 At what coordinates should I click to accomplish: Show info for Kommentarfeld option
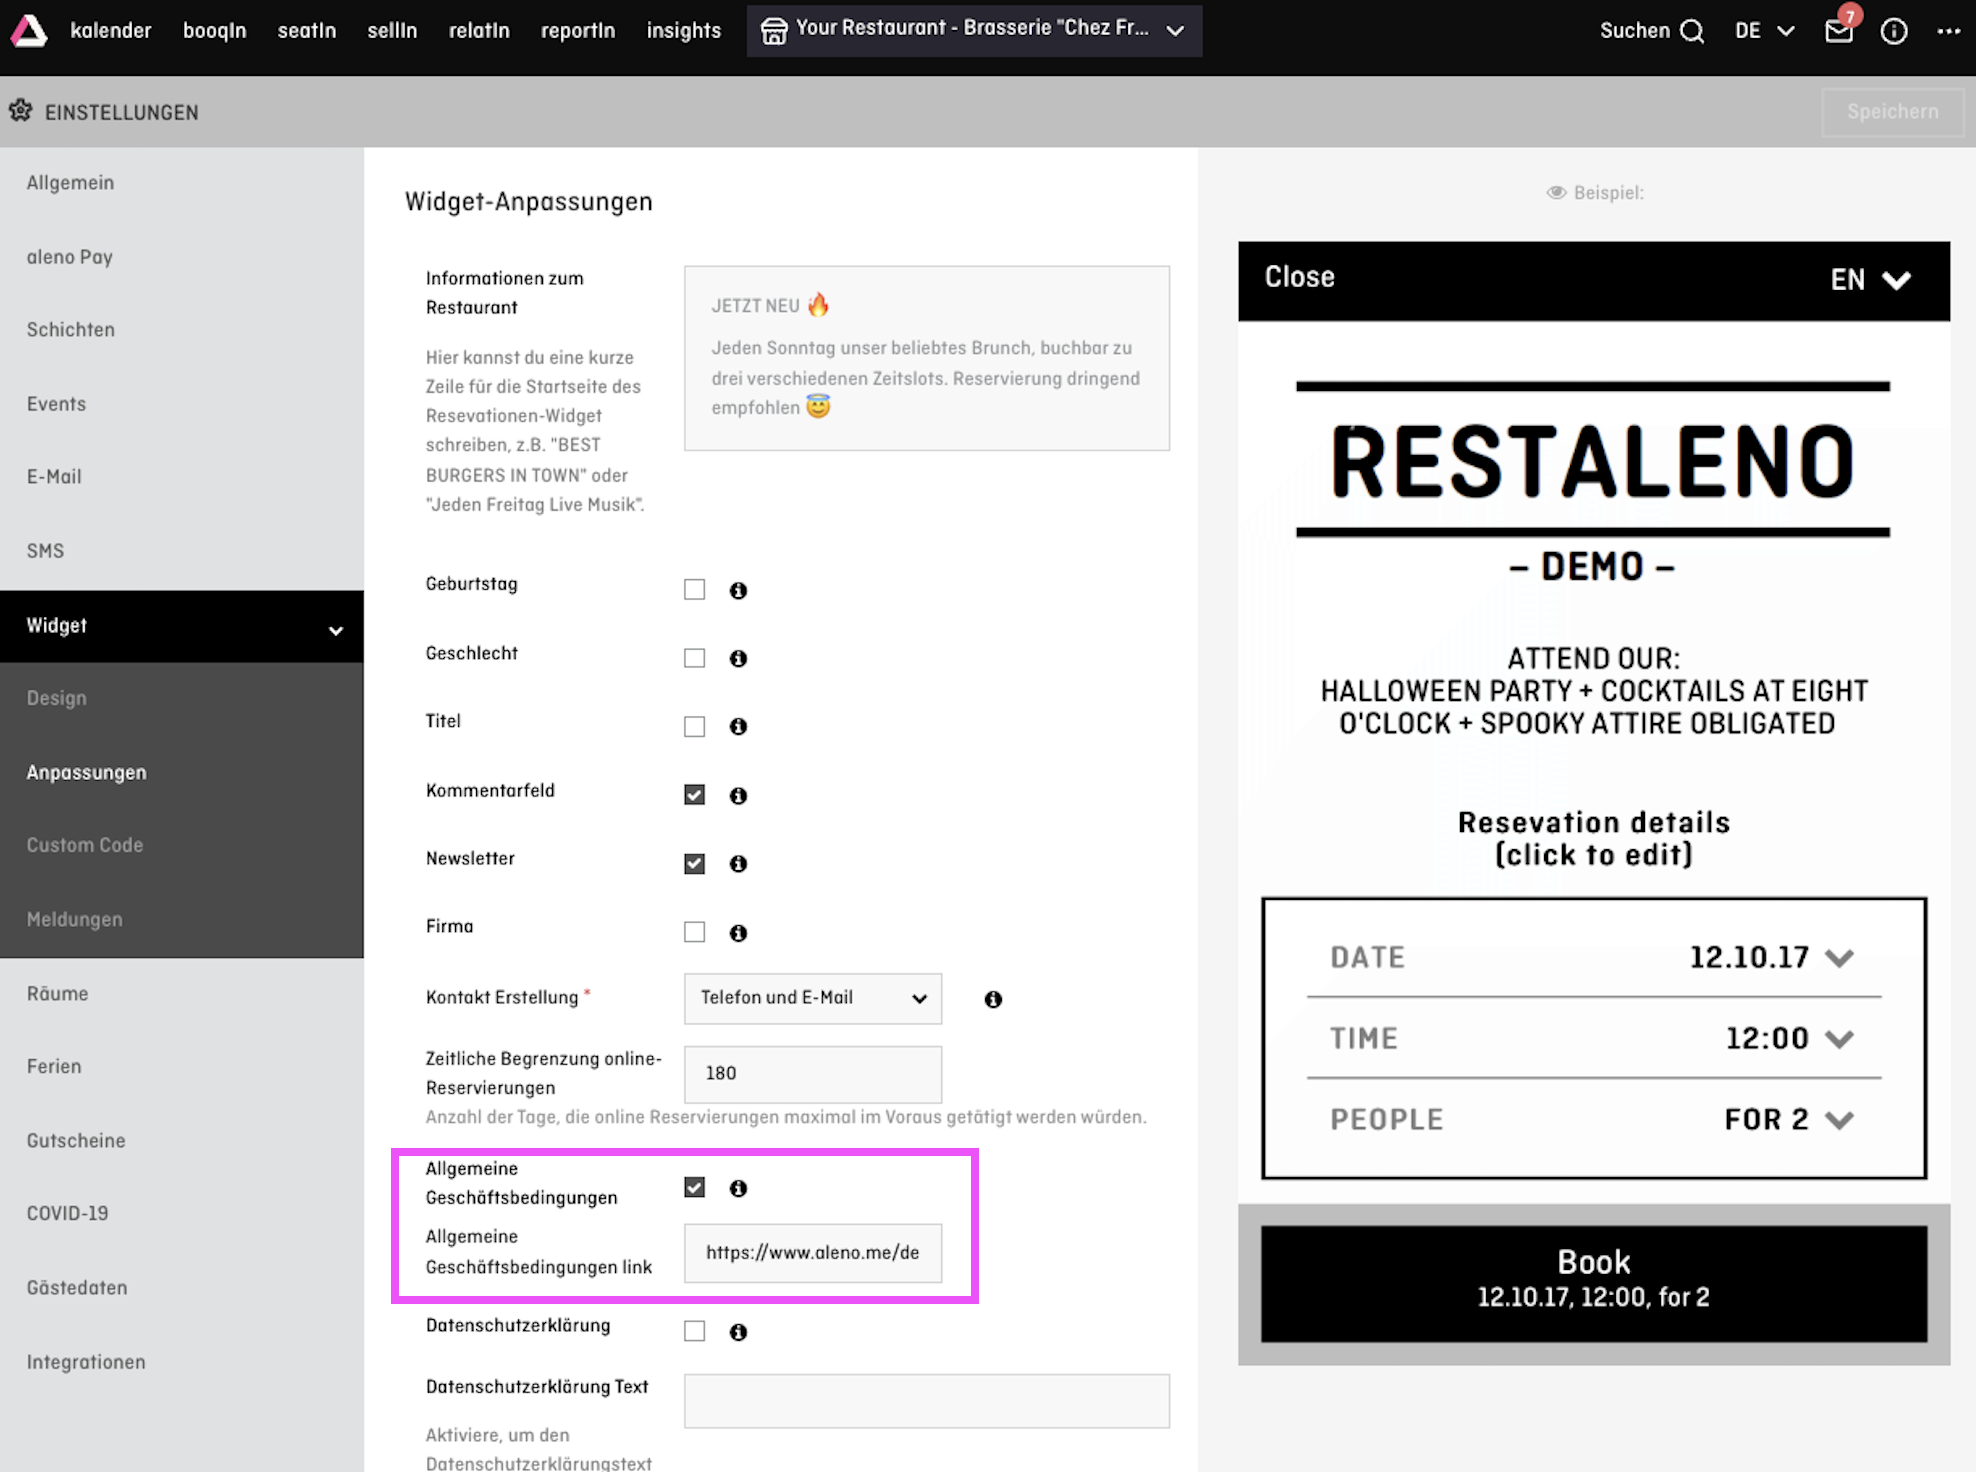tap(738, 795)
